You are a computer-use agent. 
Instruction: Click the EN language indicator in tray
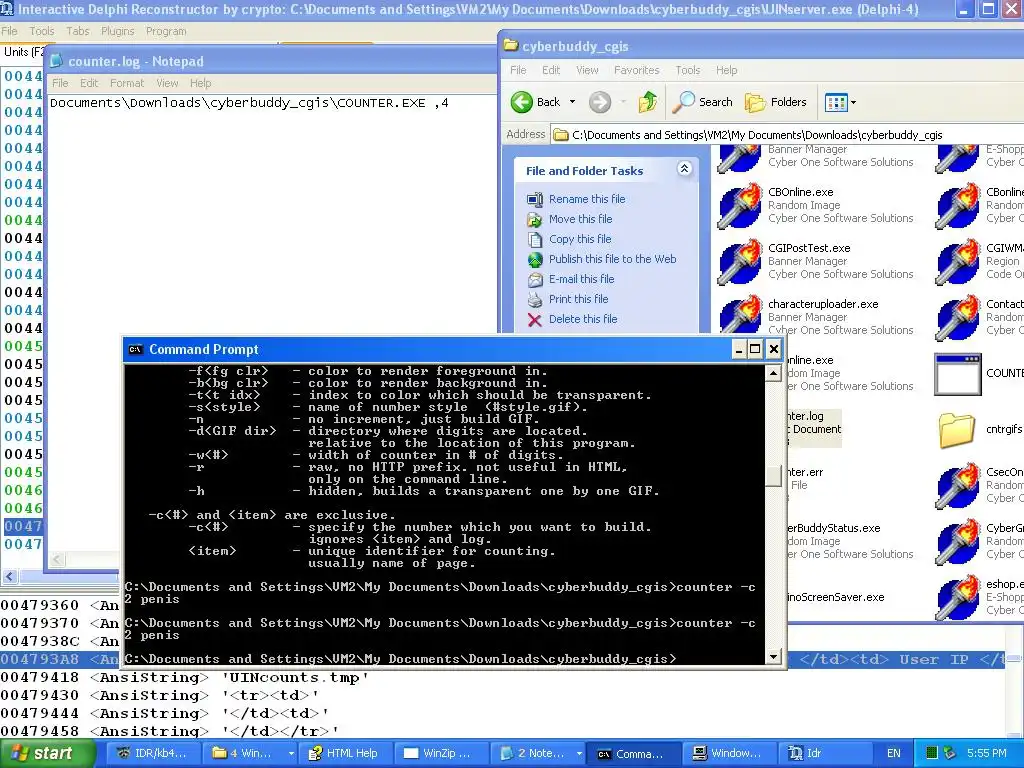point(893,753)
